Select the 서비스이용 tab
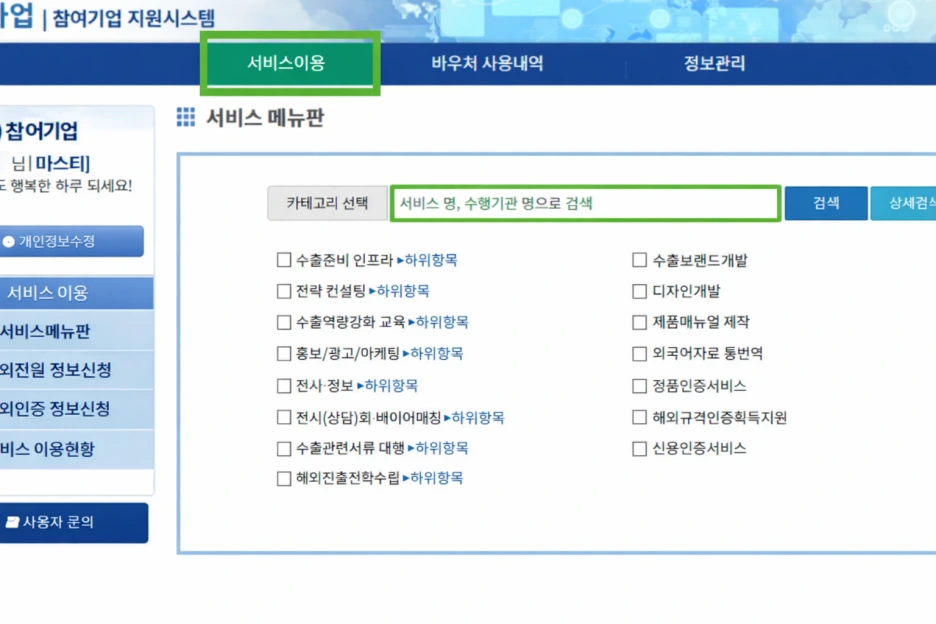This screenshot has height=624, width=936. pos(289,63)
